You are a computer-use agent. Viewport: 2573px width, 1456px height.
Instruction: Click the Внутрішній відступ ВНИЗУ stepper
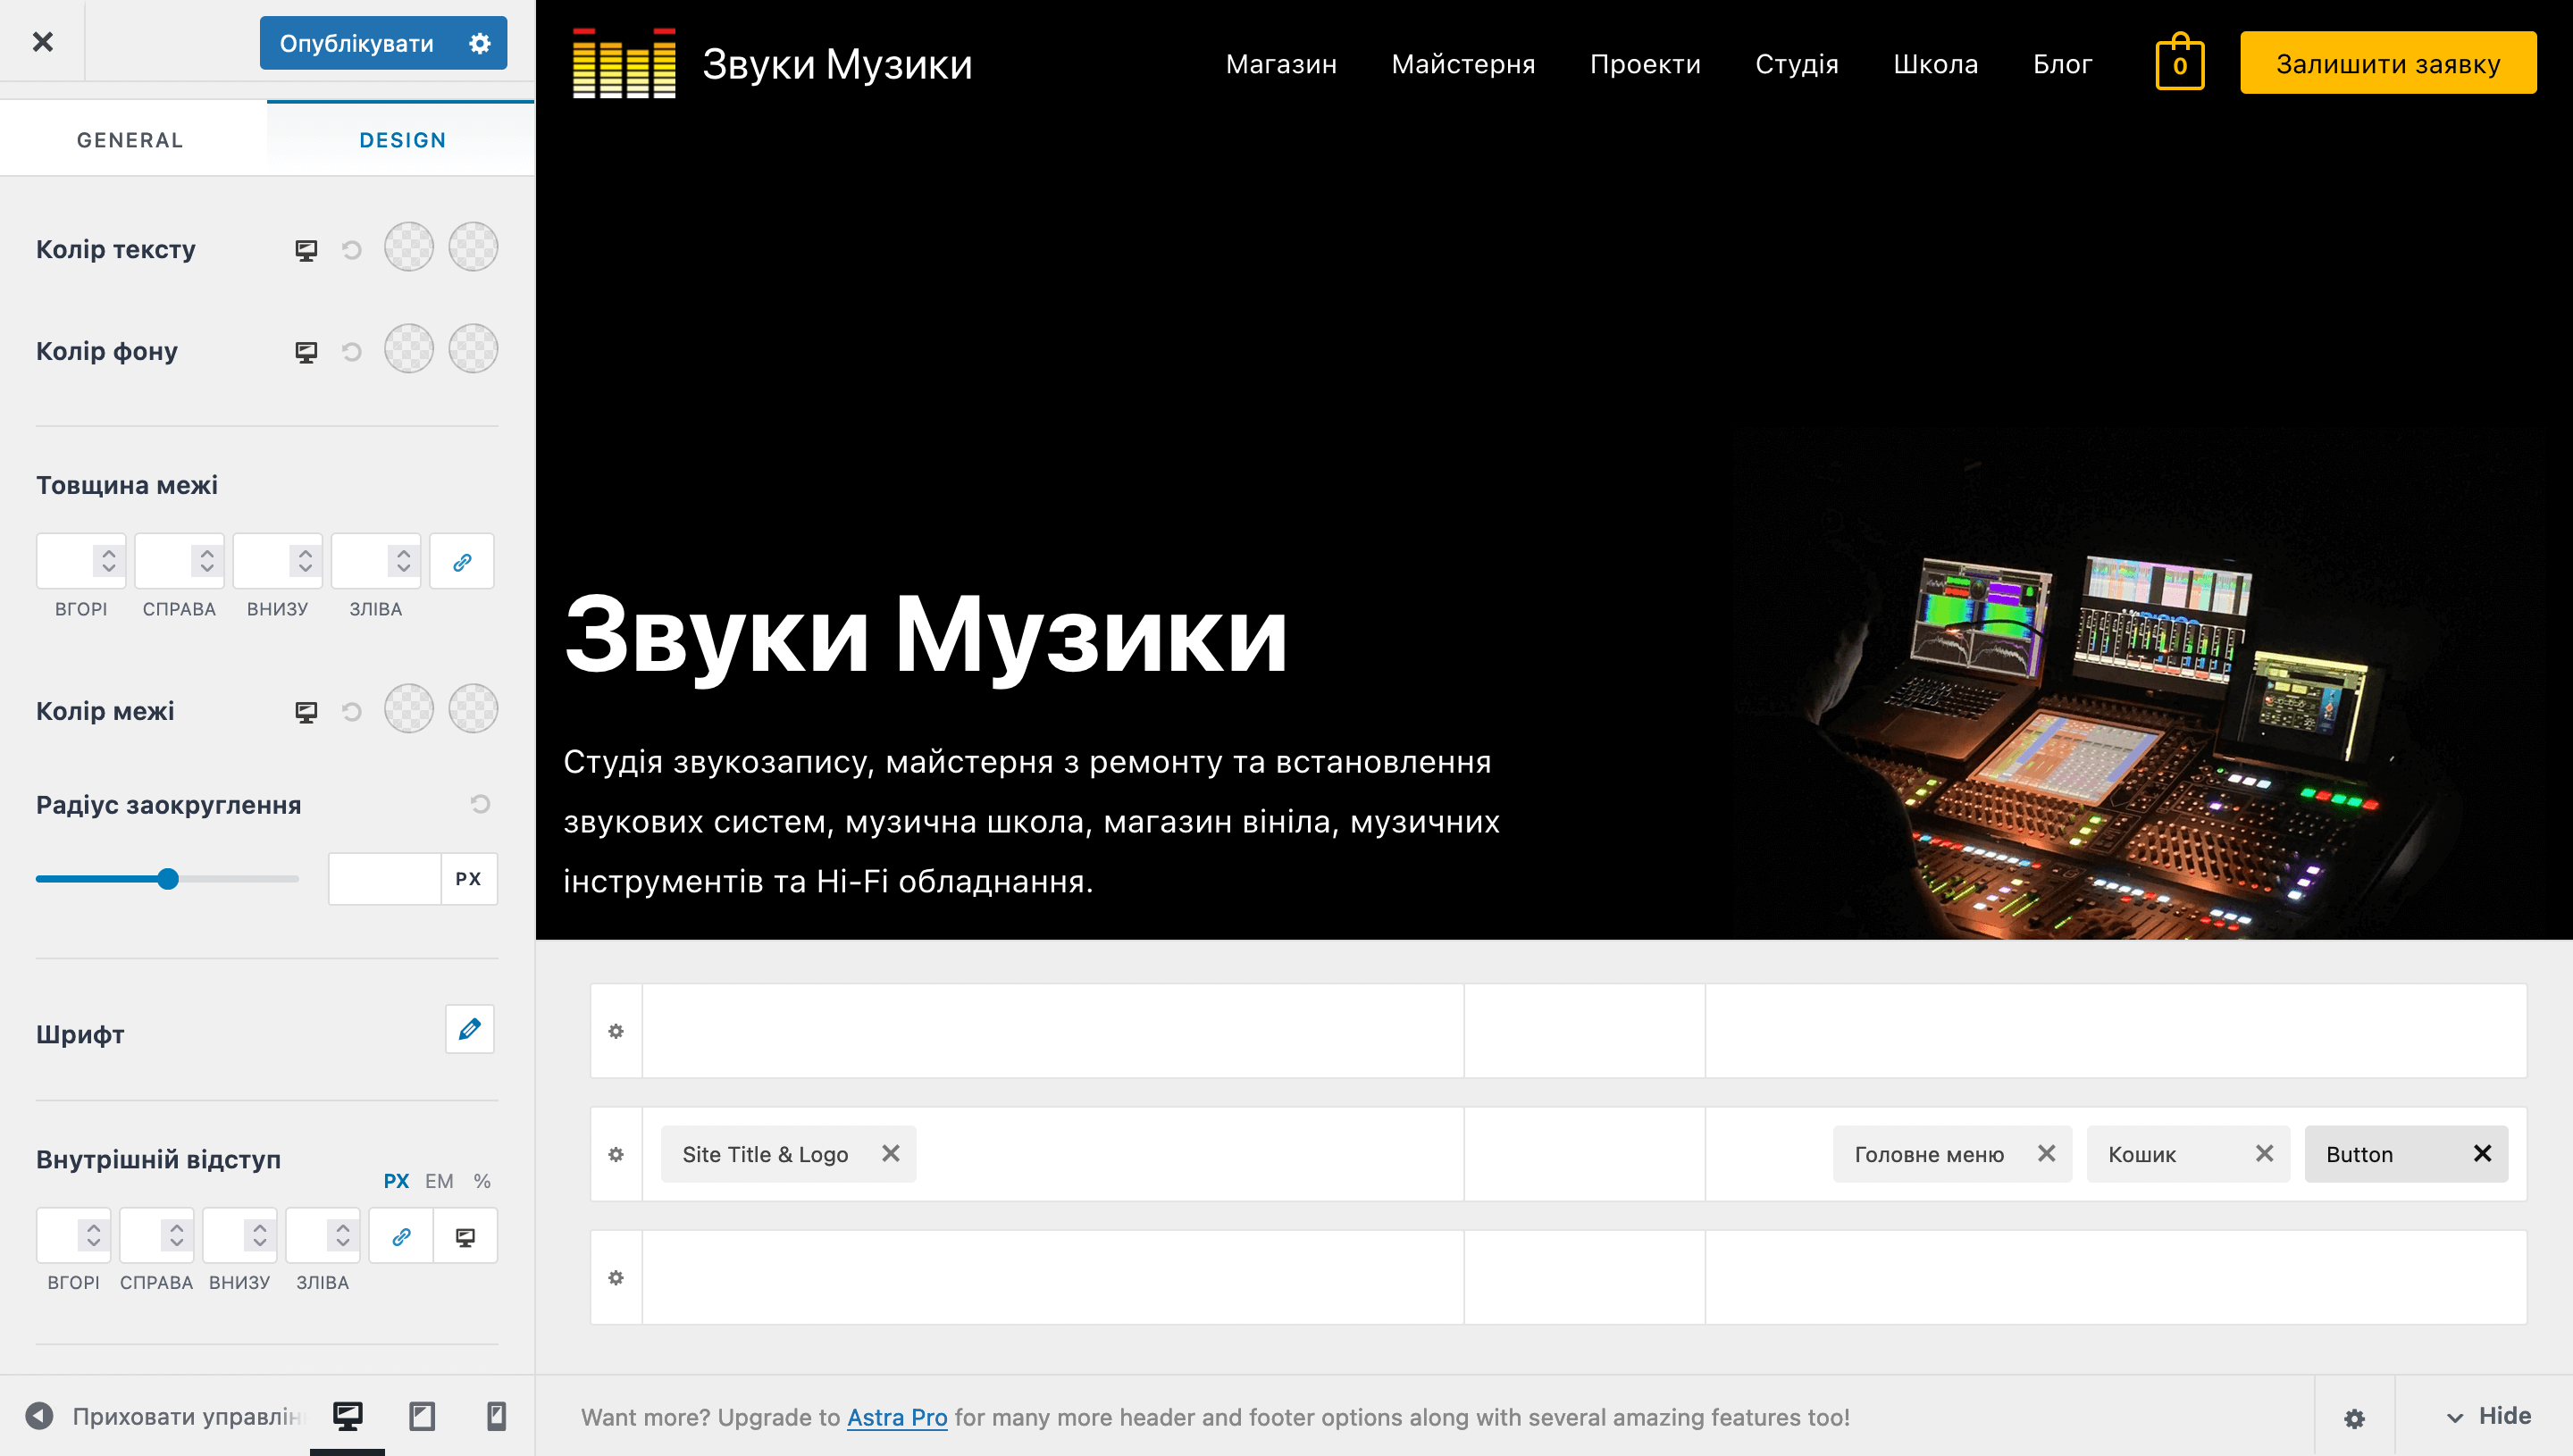click(259, 1236)
